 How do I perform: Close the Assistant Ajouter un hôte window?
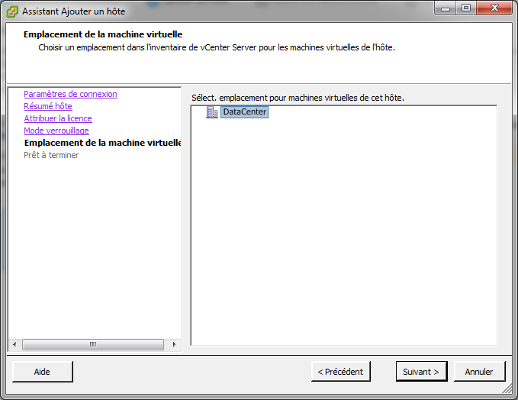click(x=495, y=8)
